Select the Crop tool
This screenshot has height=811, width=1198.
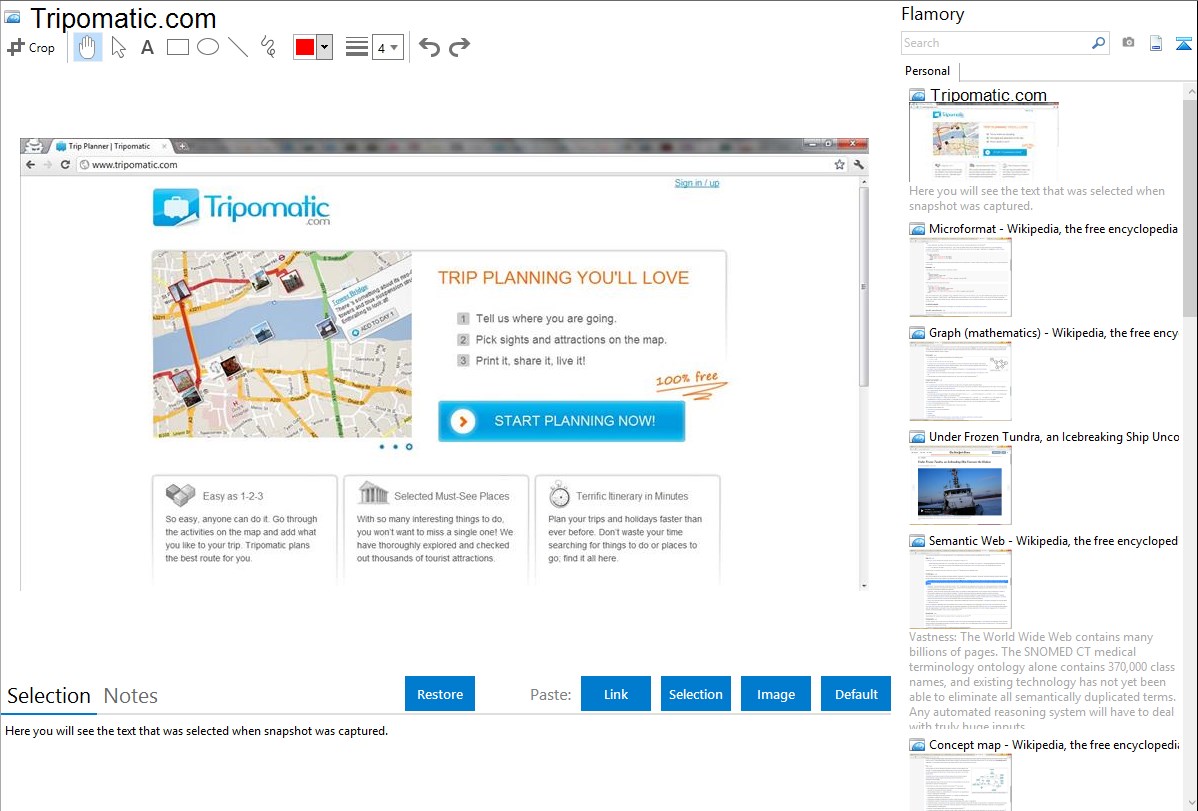(31, 47)
